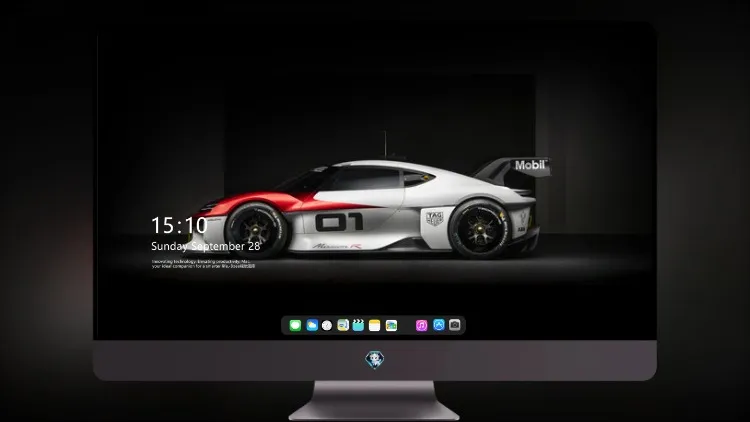This screenshot has height=422, width=750.
Task: Open the teal clapperboard video app
Action: [x=358, y=325]
